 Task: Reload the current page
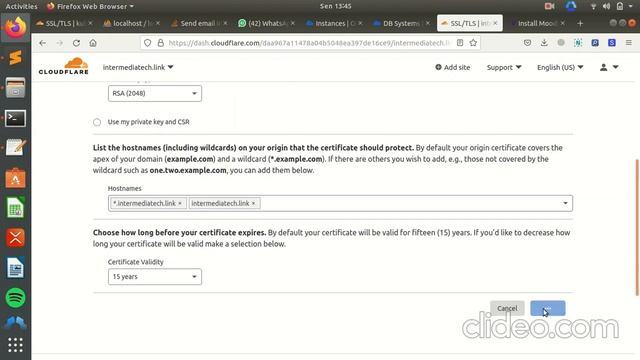tap(76, 43)
